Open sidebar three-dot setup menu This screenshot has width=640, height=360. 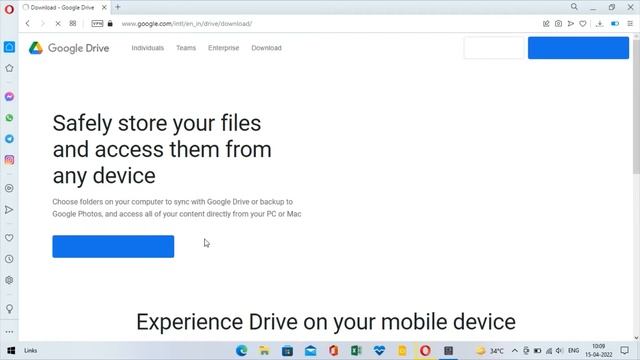click(9, 332)
